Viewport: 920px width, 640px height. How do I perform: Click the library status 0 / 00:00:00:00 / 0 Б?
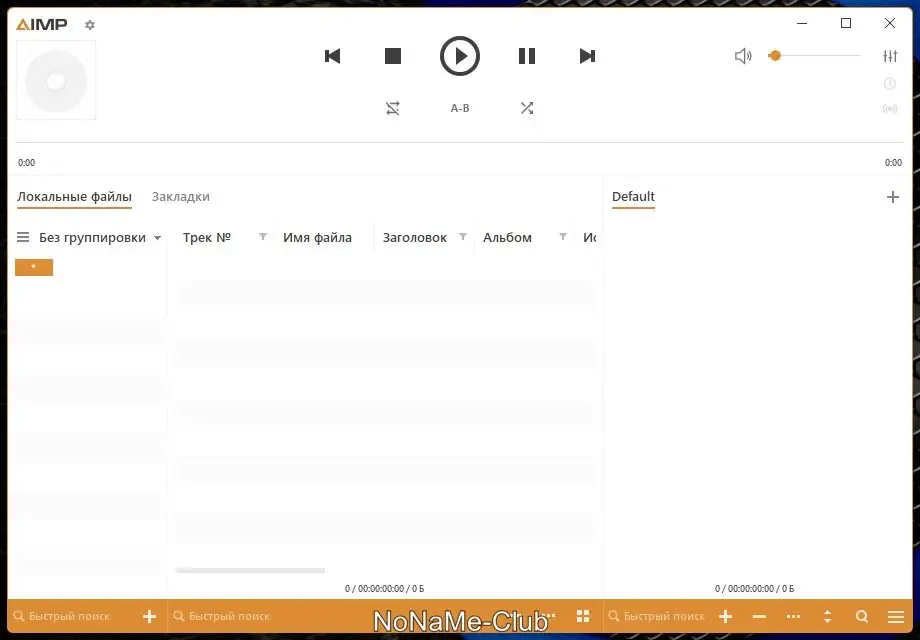[x=384, y=588]
